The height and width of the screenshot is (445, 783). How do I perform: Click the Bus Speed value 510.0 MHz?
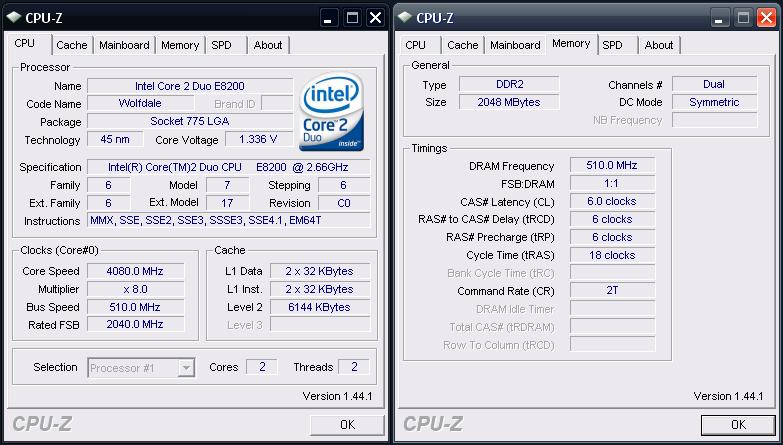tap(135, 307)
